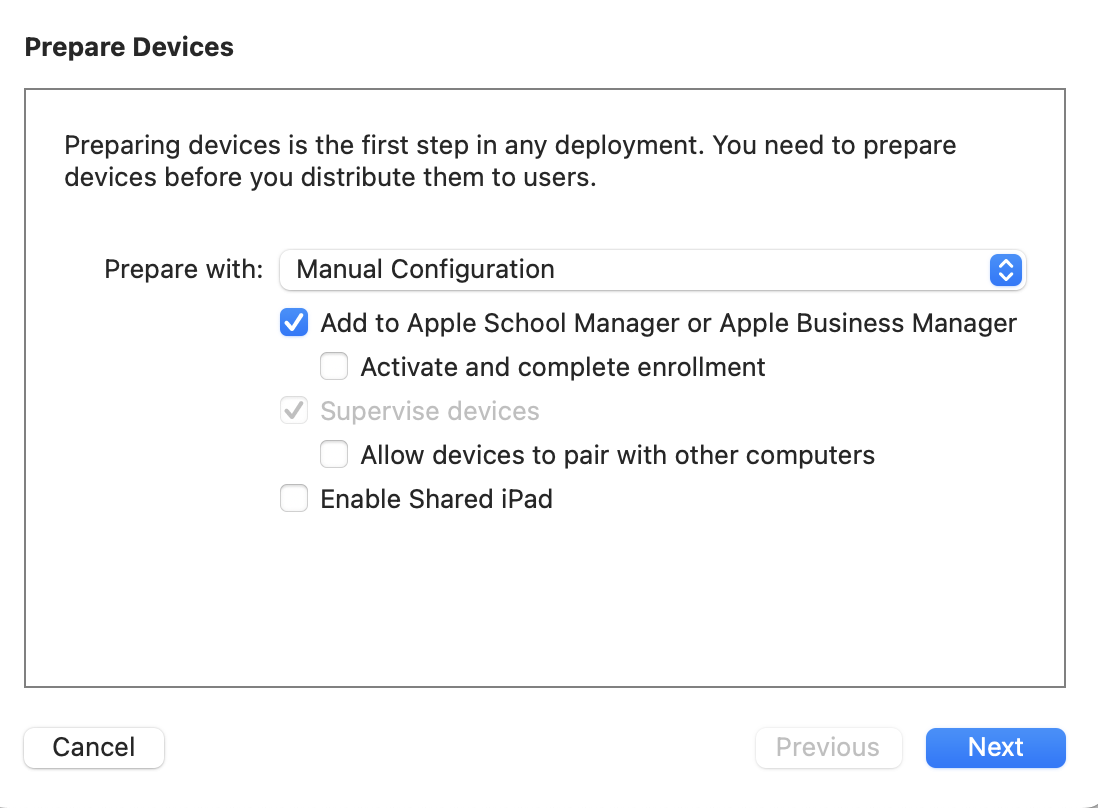Click the Supervise devices checkbox

coord(293,410)
